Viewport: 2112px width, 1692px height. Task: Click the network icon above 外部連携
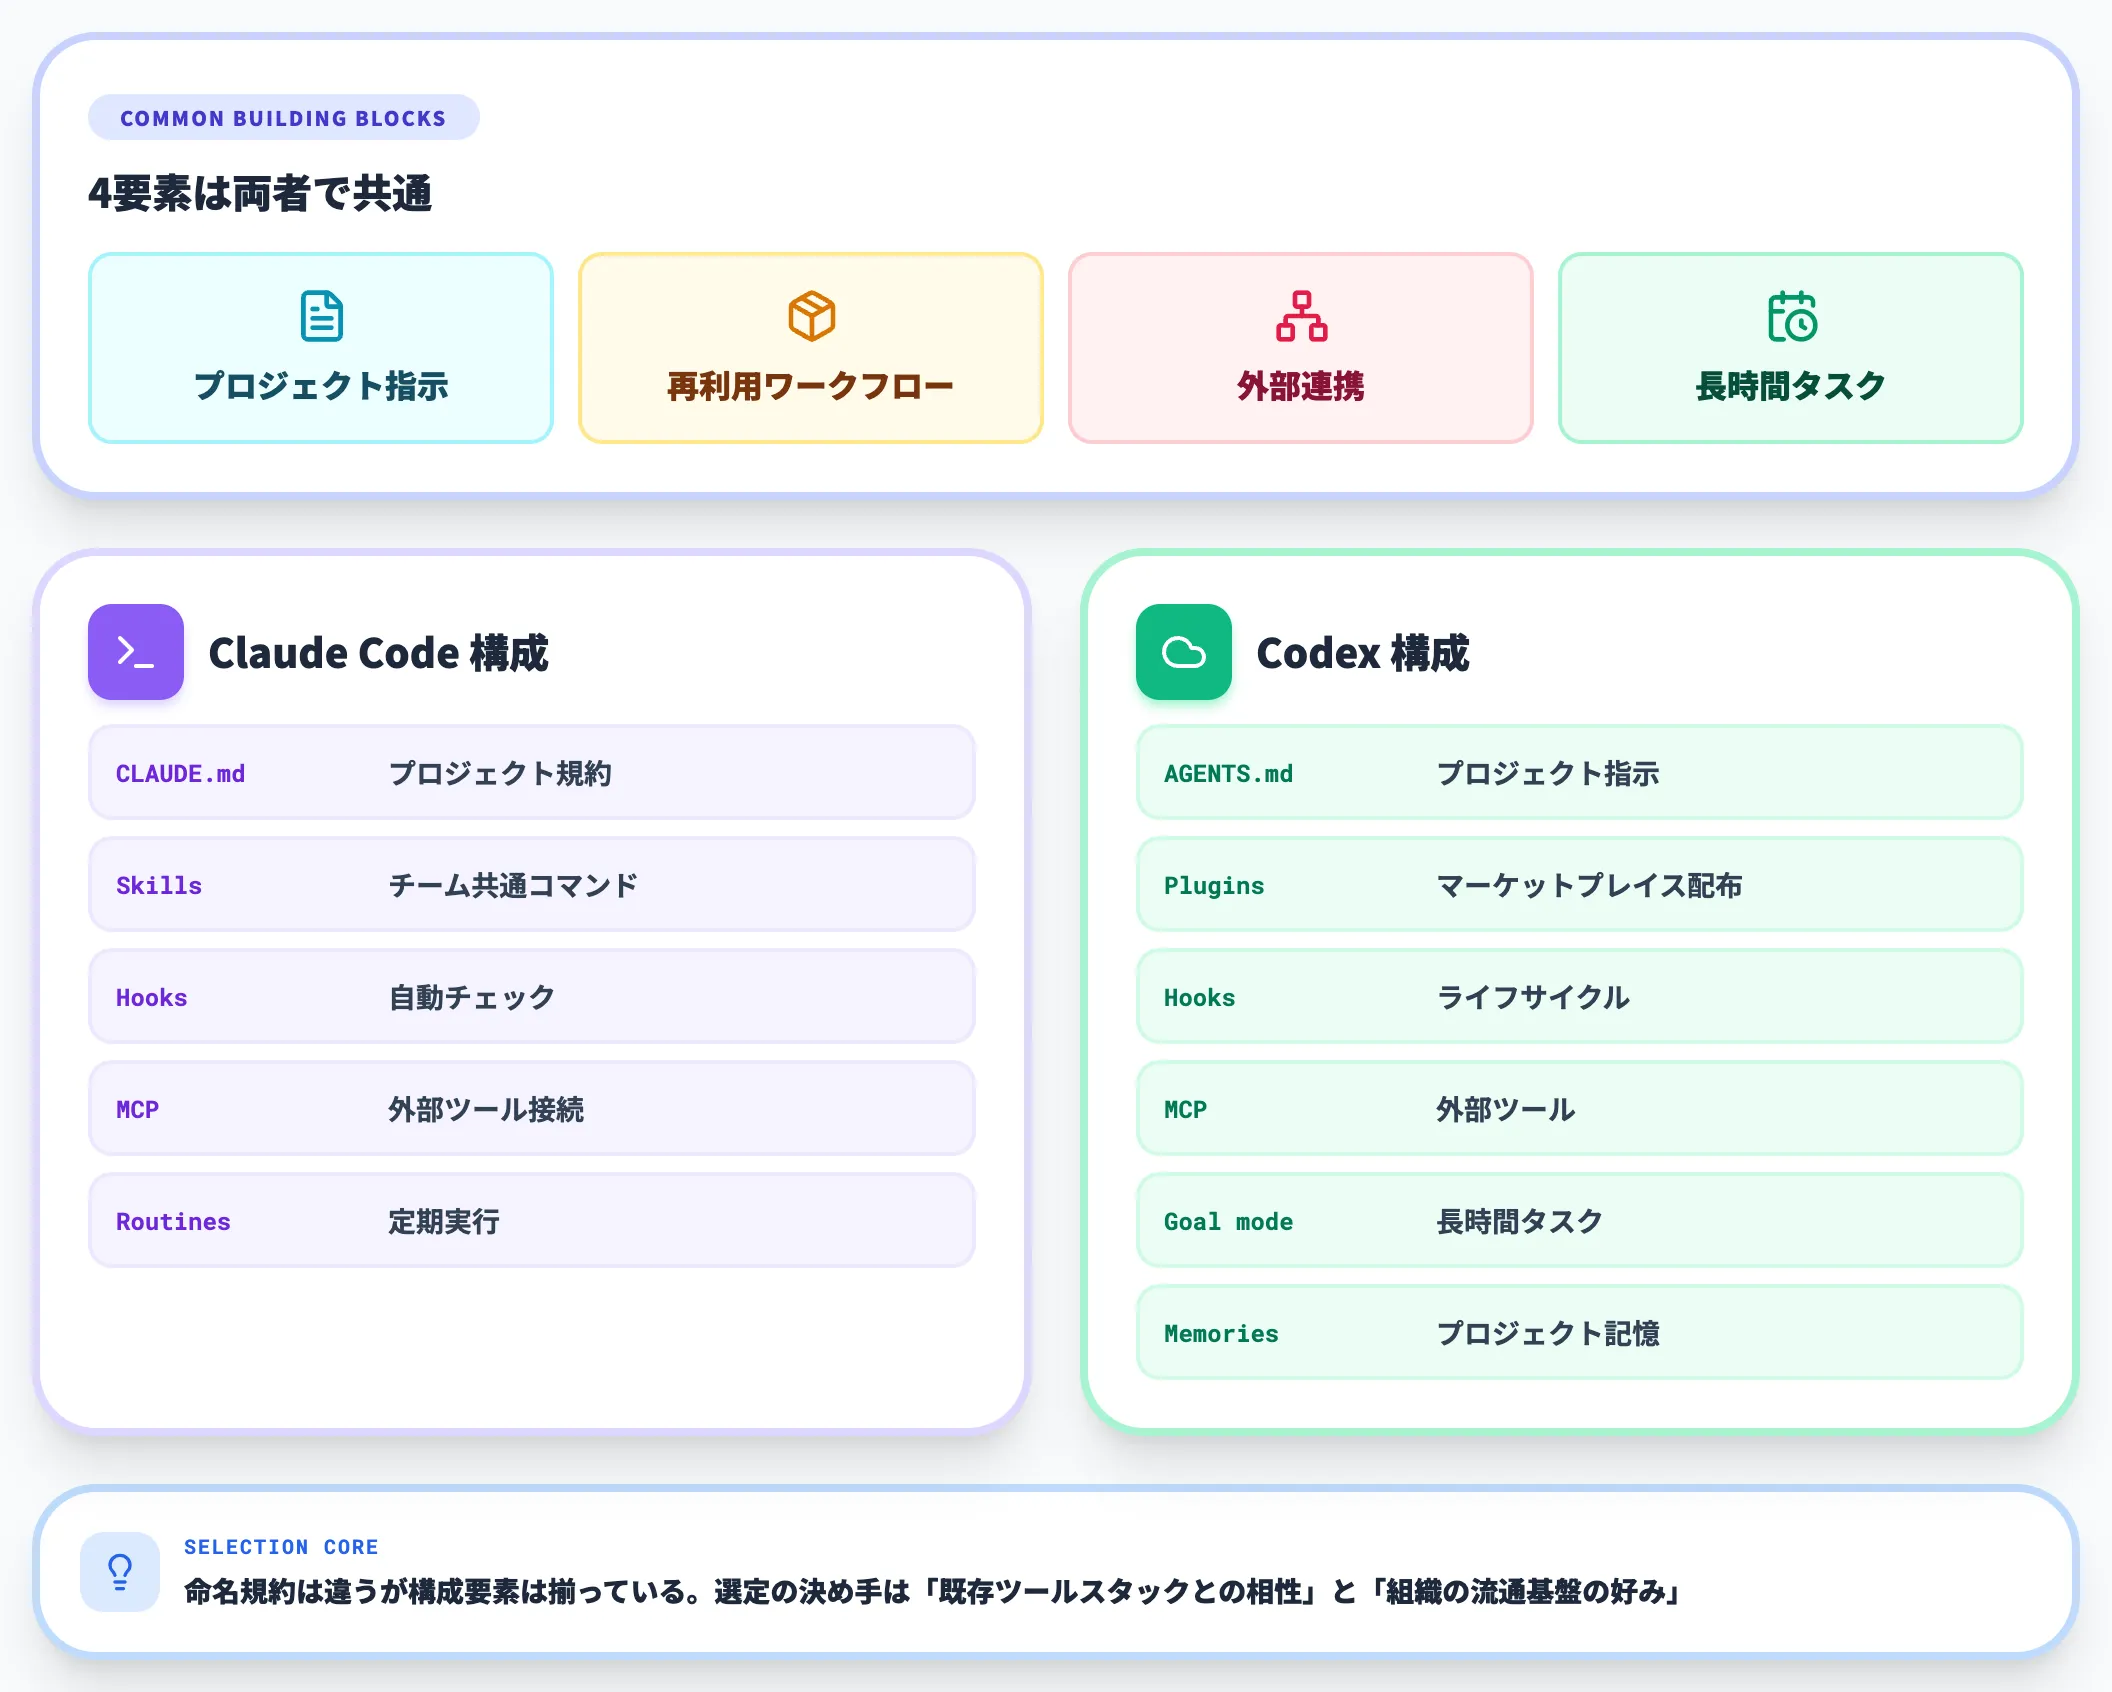[1301, 316]
